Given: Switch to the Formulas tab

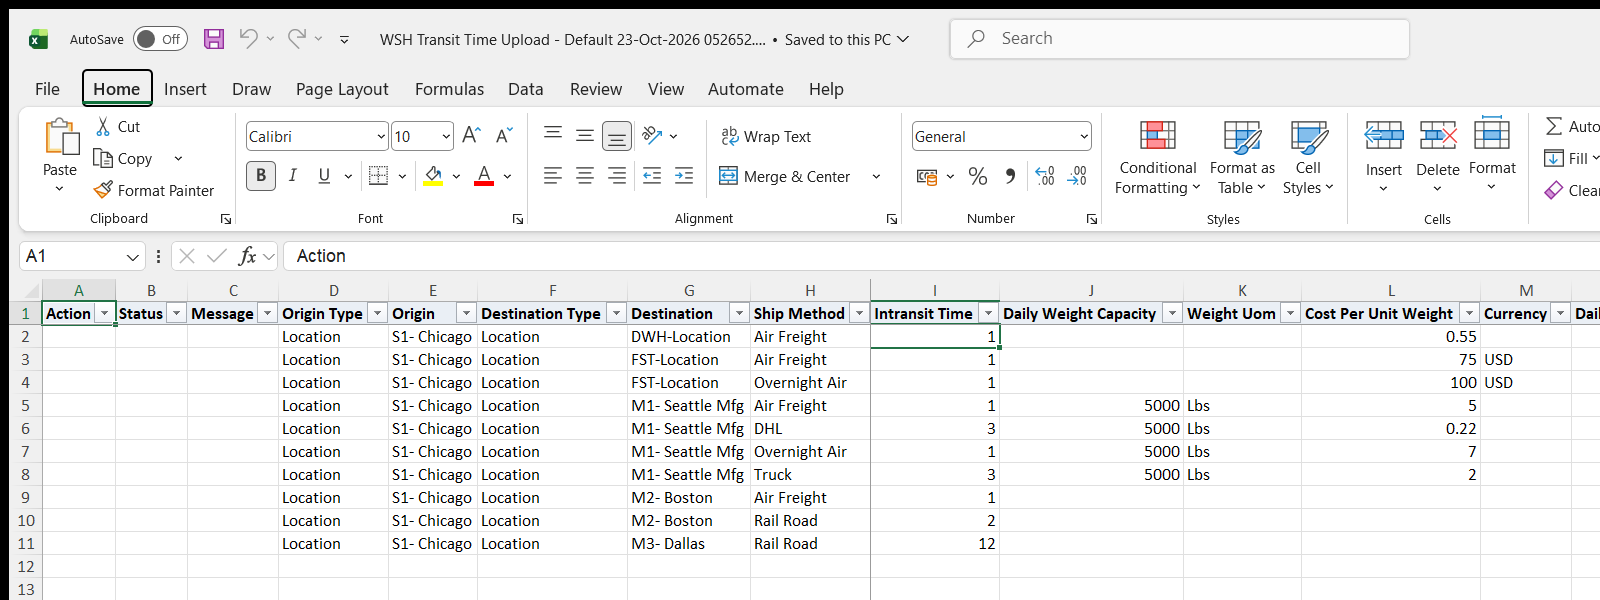Looking at the screenshot, I should click(x=449, y=89).
